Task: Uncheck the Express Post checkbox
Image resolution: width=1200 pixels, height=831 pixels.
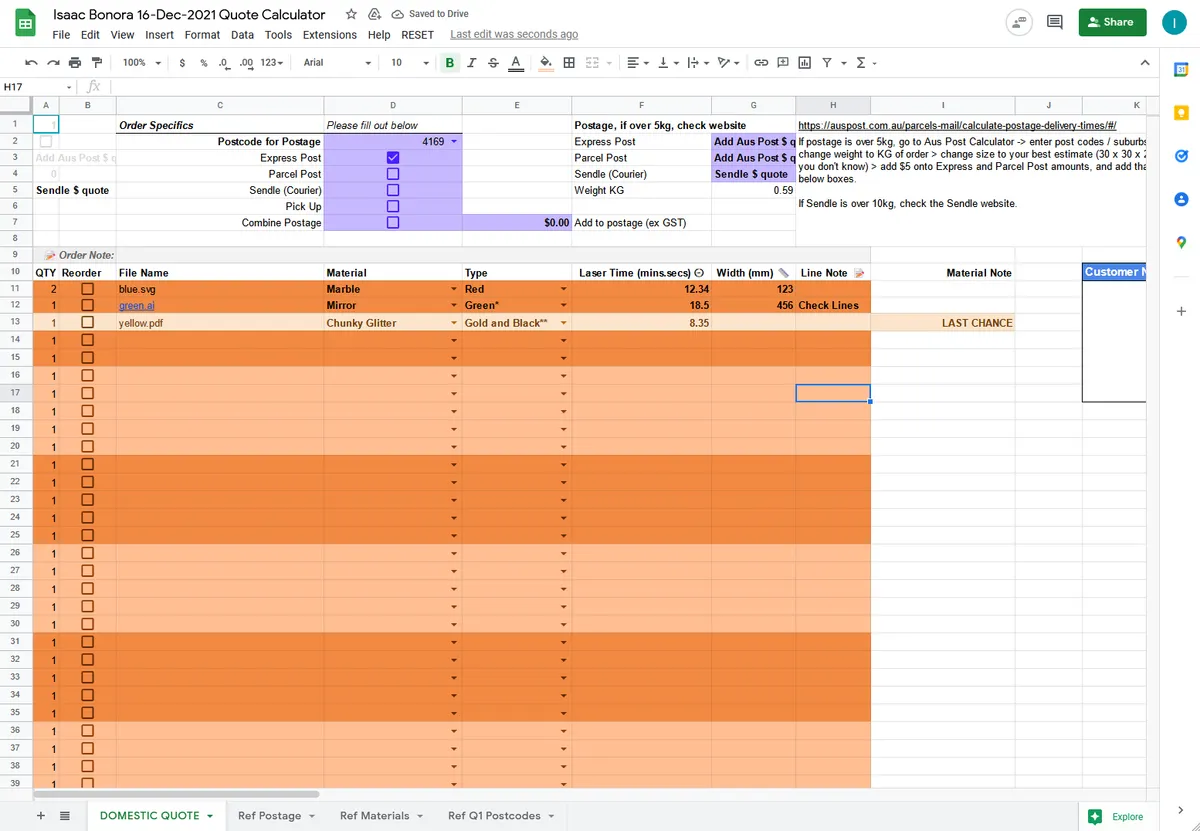Action: pyautogui.click(x=392, y=158)
